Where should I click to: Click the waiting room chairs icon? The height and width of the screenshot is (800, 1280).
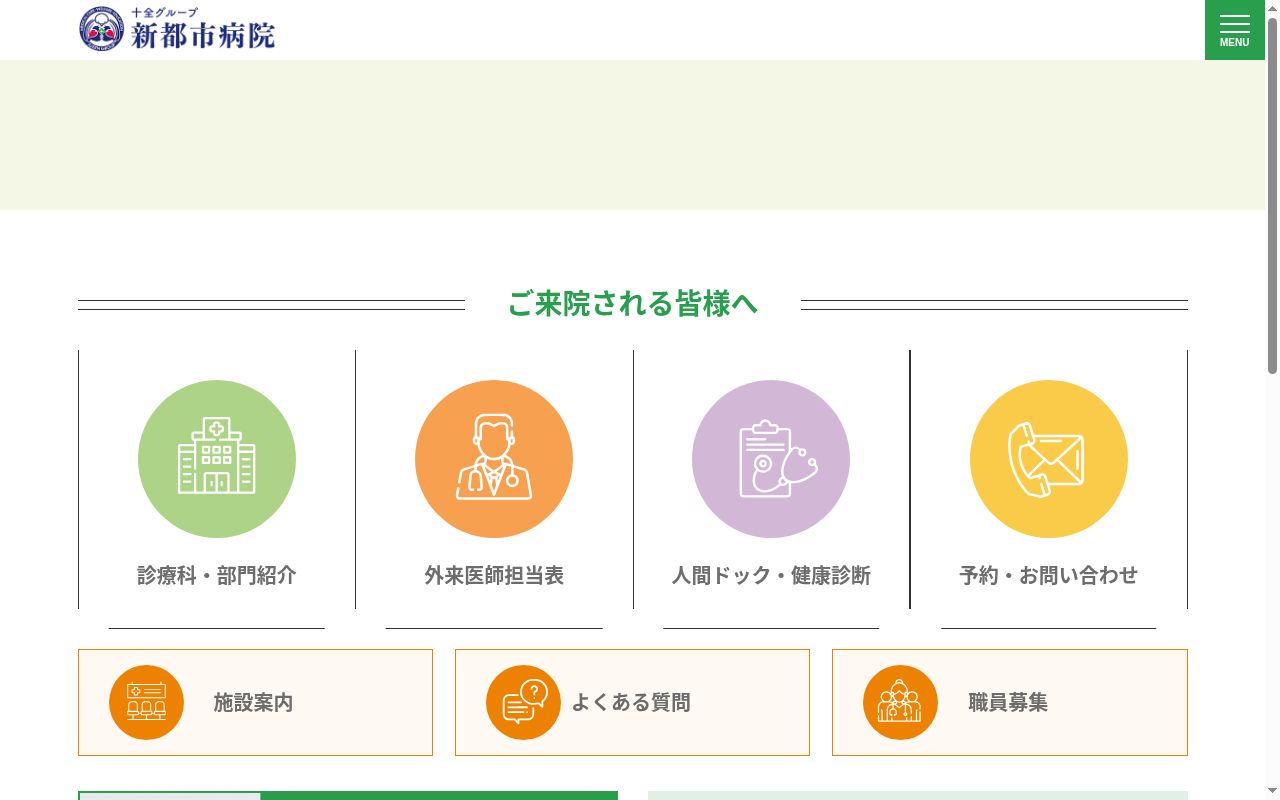point(146,702)
